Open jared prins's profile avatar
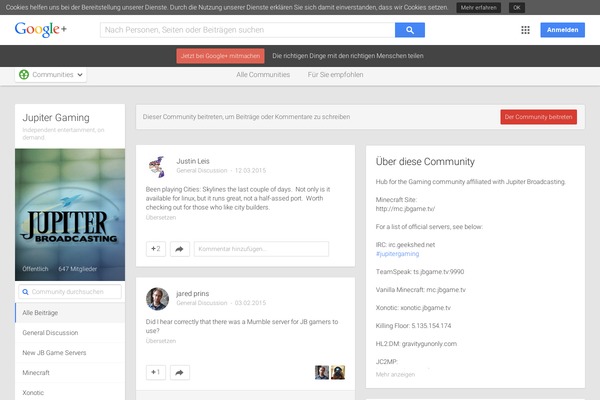Image resolution: width=600 pixels, height=400 pixels. coord(157,299)
